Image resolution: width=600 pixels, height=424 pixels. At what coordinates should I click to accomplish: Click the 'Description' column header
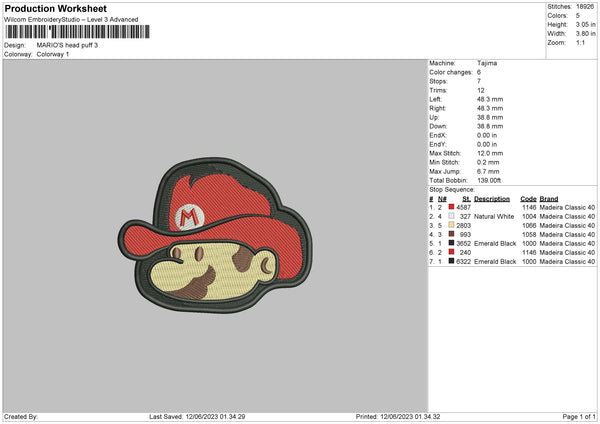click(492, 199)
